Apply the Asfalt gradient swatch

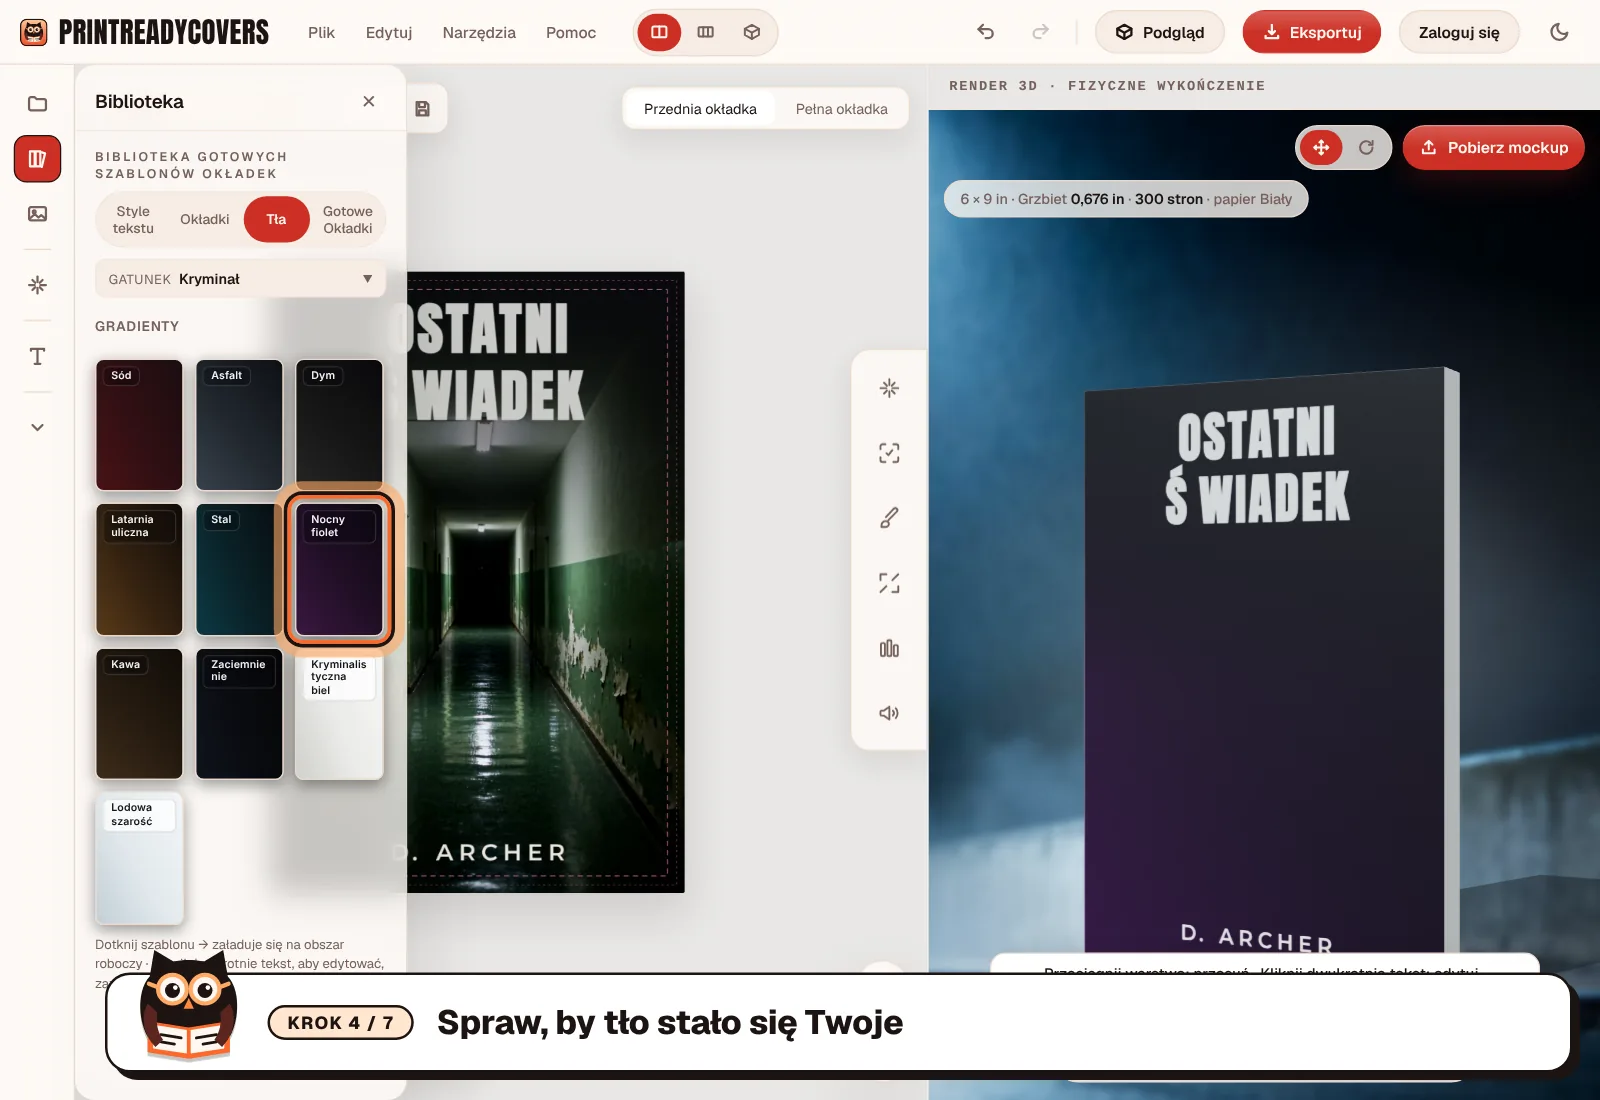(239, 425)
